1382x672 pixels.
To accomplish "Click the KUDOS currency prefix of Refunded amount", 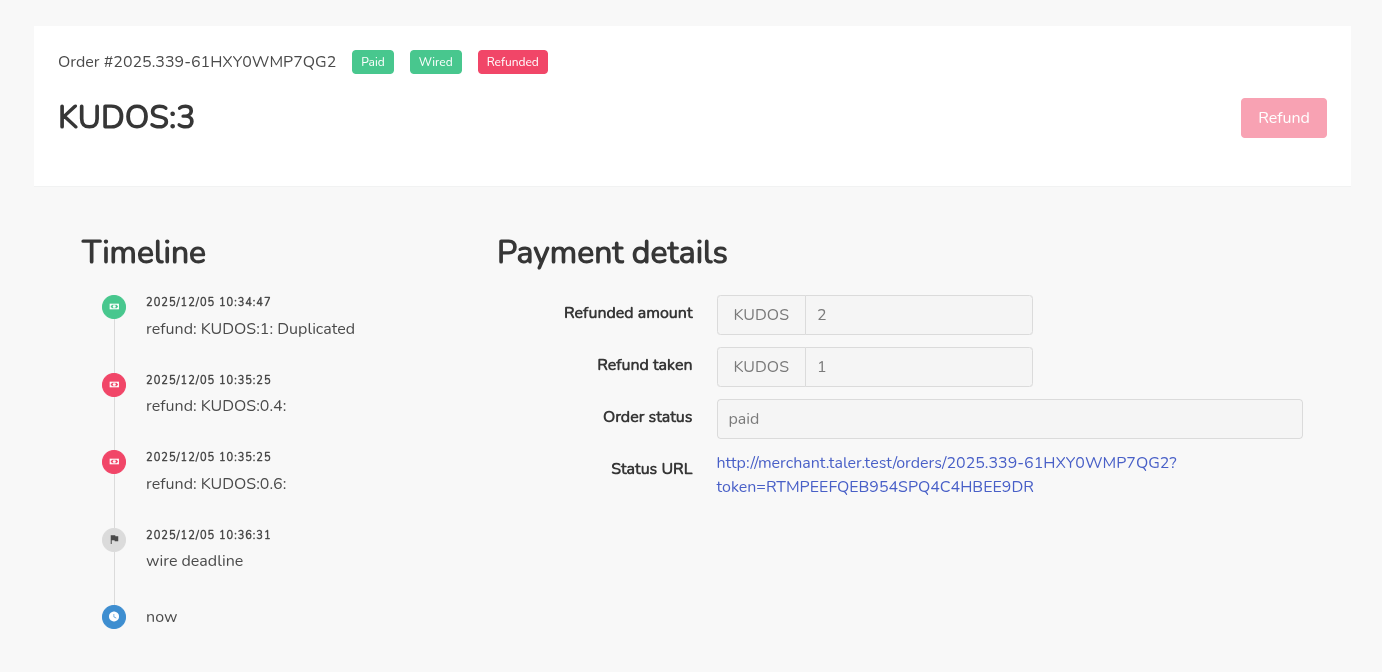I will (761, 315).
